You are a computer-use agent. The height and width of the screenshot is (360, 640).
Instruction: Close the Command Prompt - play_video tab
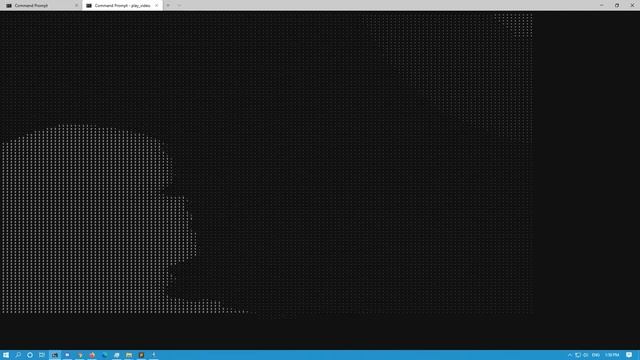click(156, 6)
